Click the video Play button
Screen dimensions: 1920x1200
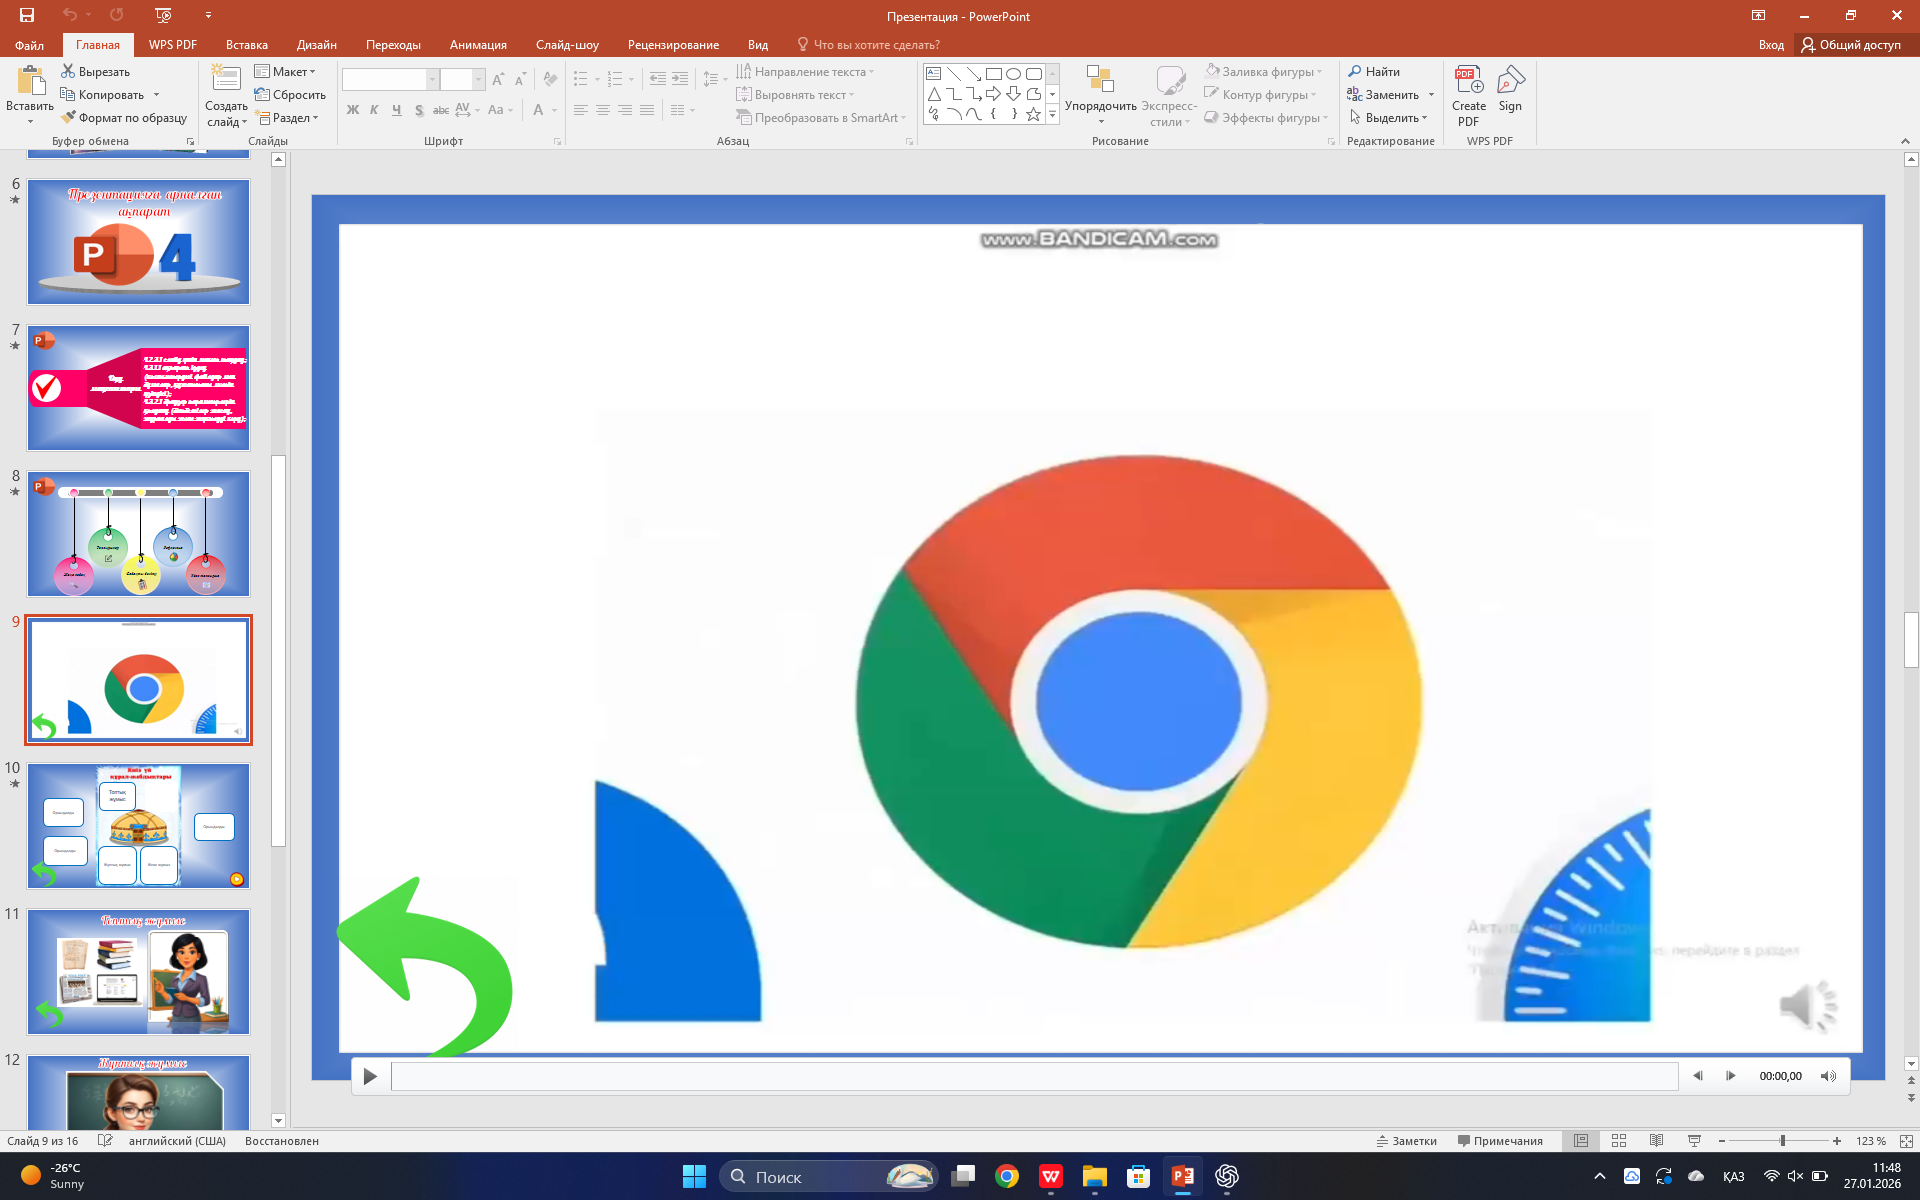point(370,1076)
